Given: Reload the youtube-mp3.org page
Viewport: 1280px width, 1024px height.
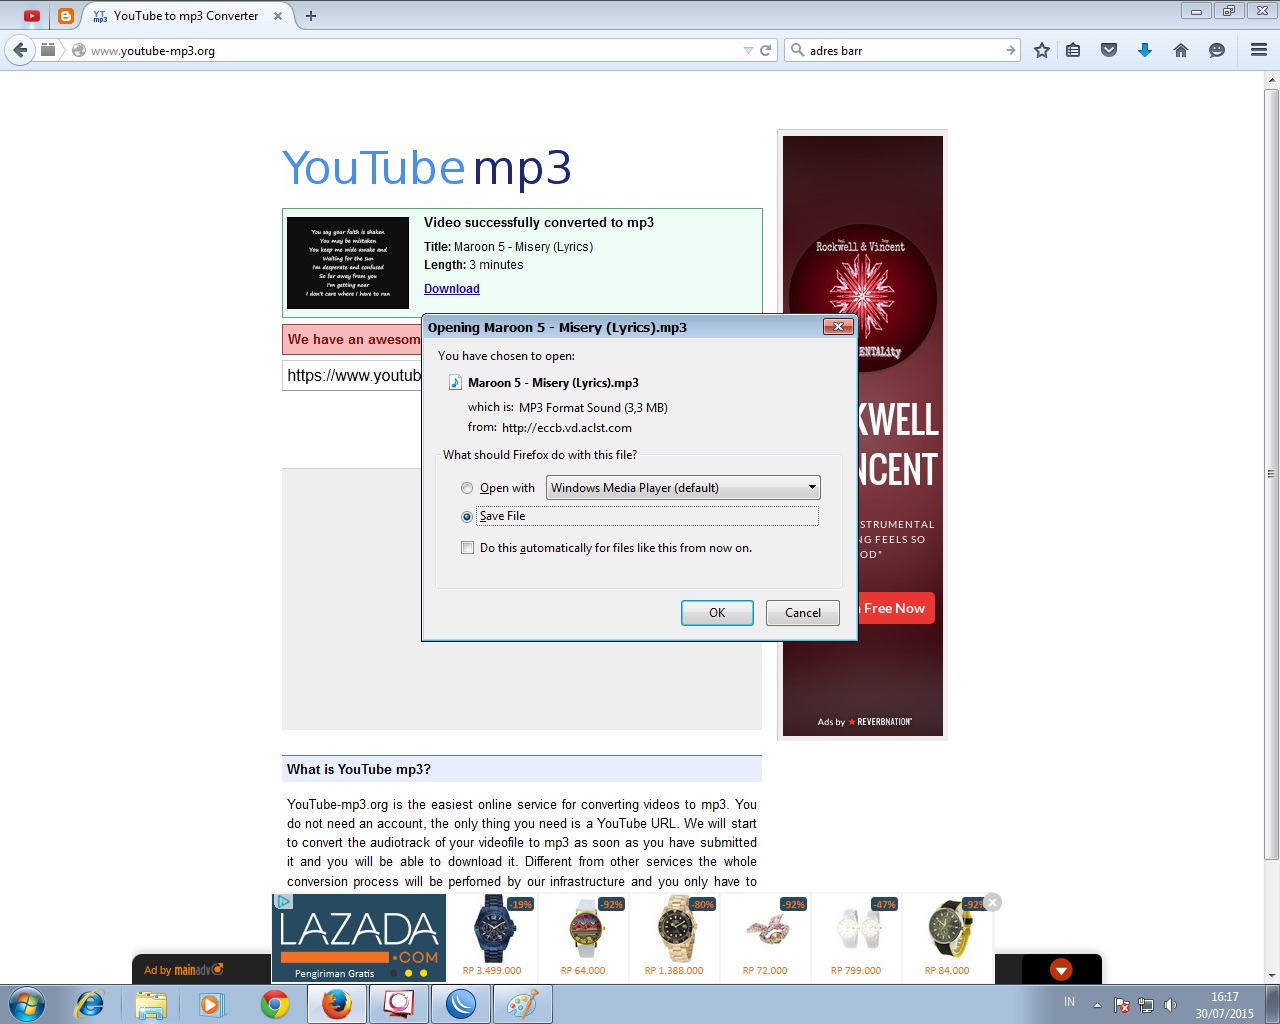Looking at the screenshot, I should coord(766,50).
